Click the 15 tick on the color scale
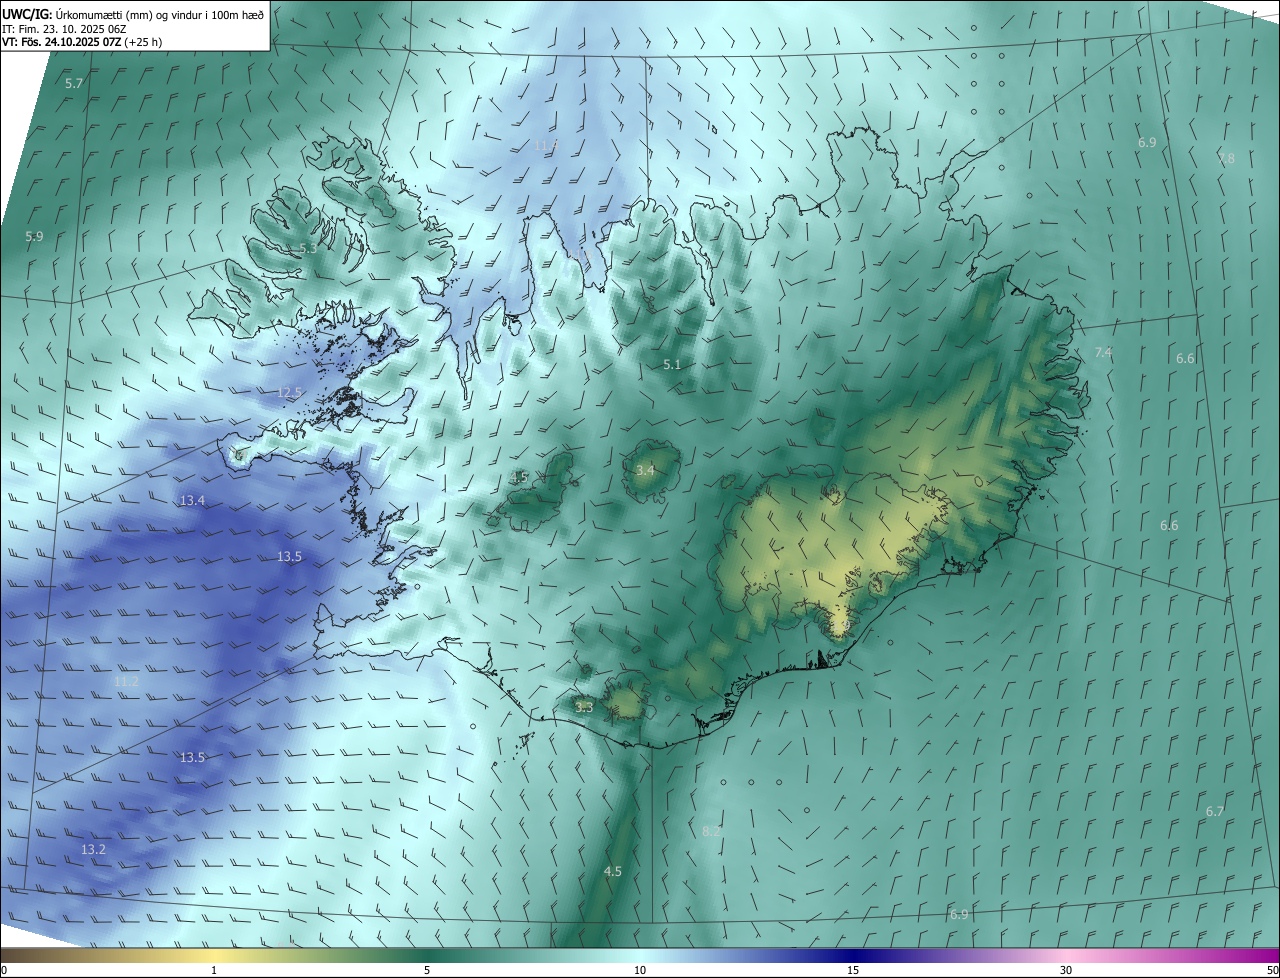1280x978 pixels. pos(853,971)
